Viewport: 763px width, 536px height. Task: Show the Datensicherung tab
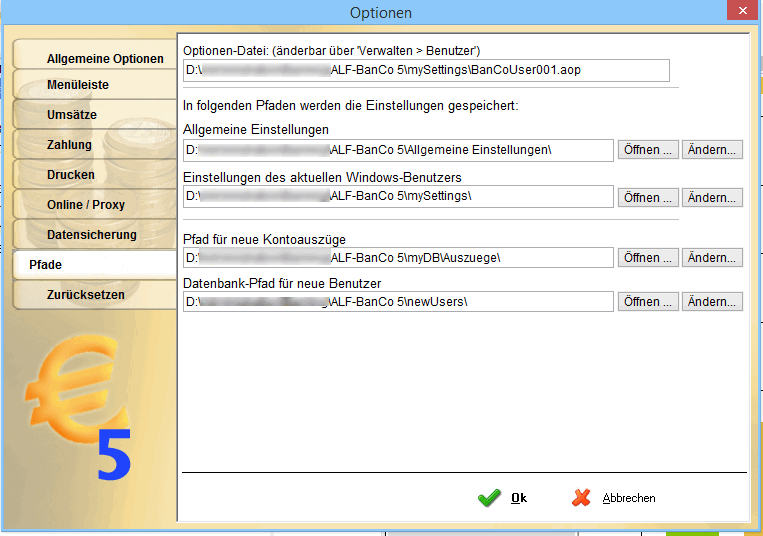click(x=95, y=235)
